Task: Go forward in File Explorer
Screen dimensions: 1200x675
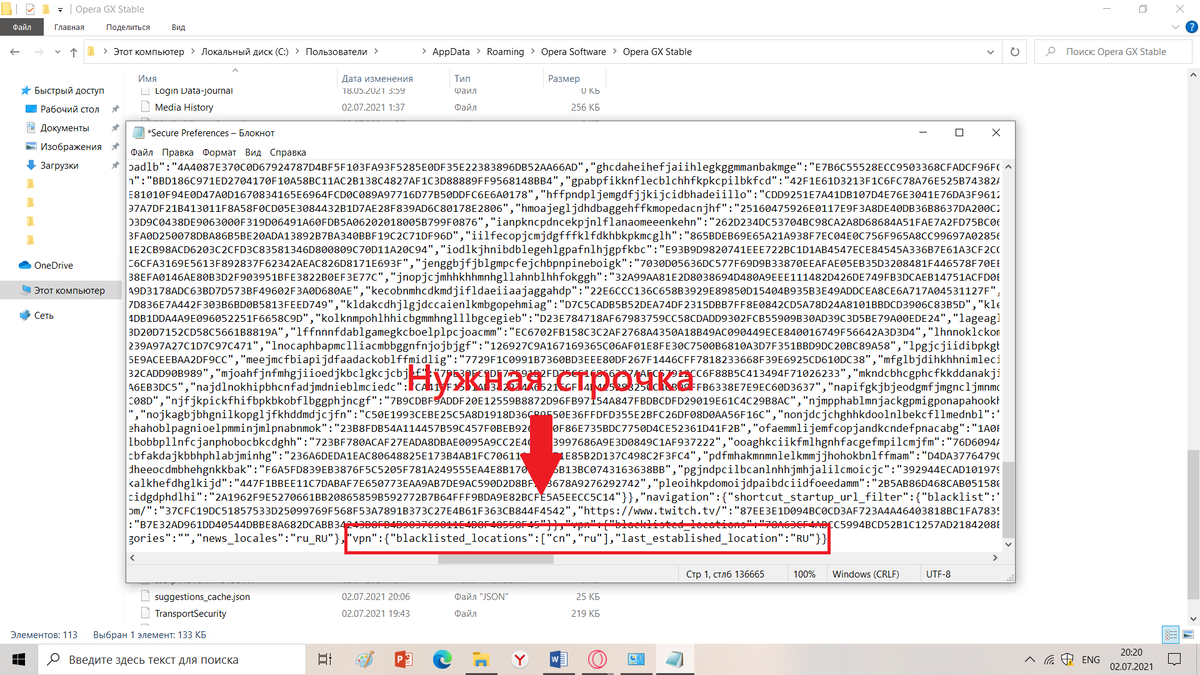Action: click(x=38, y=52)
